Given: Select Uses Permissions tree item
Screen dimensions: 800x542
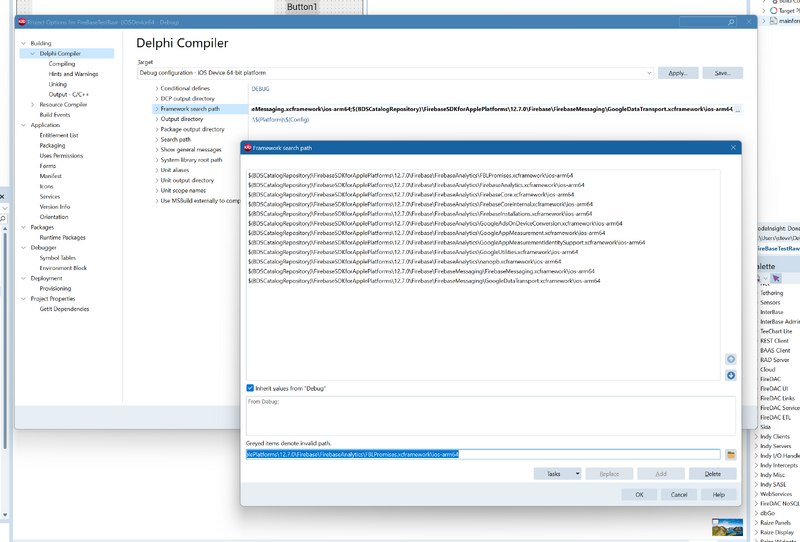Looking at the screenshot, I should click(x=61, y=156).
